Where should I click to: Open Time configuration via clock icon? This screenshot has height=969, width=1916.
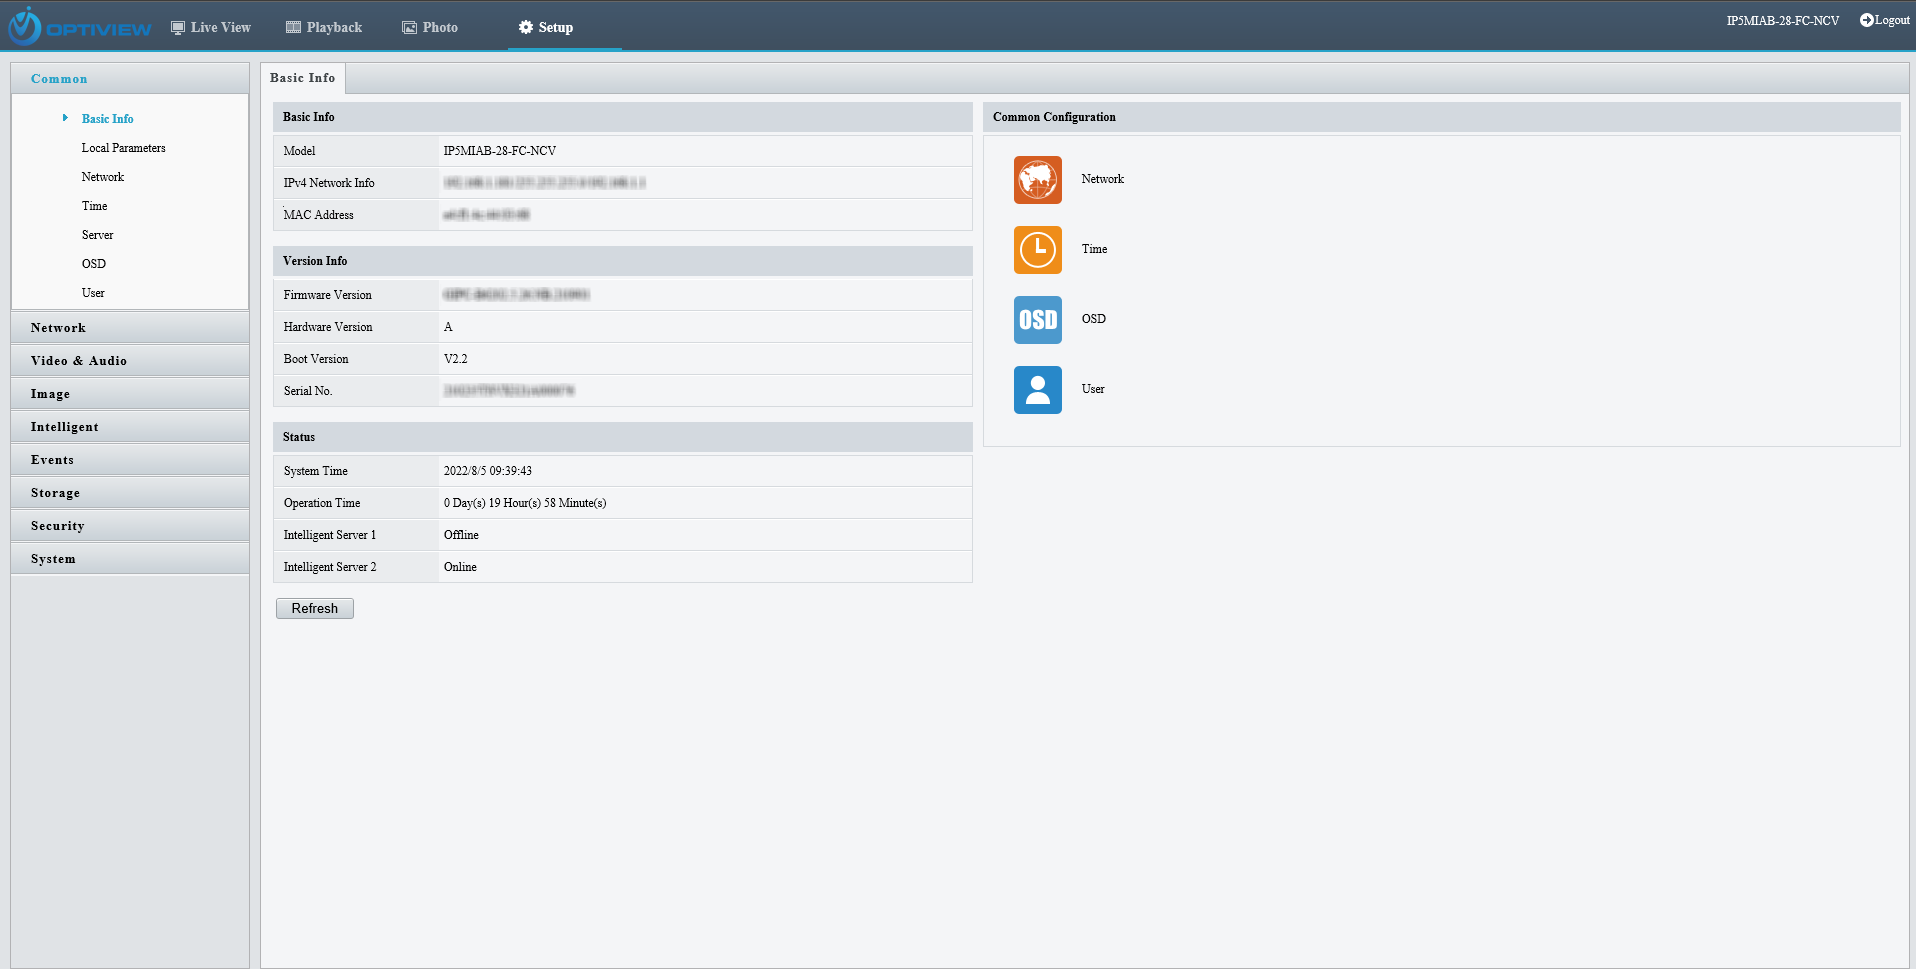pos(1037,250)
